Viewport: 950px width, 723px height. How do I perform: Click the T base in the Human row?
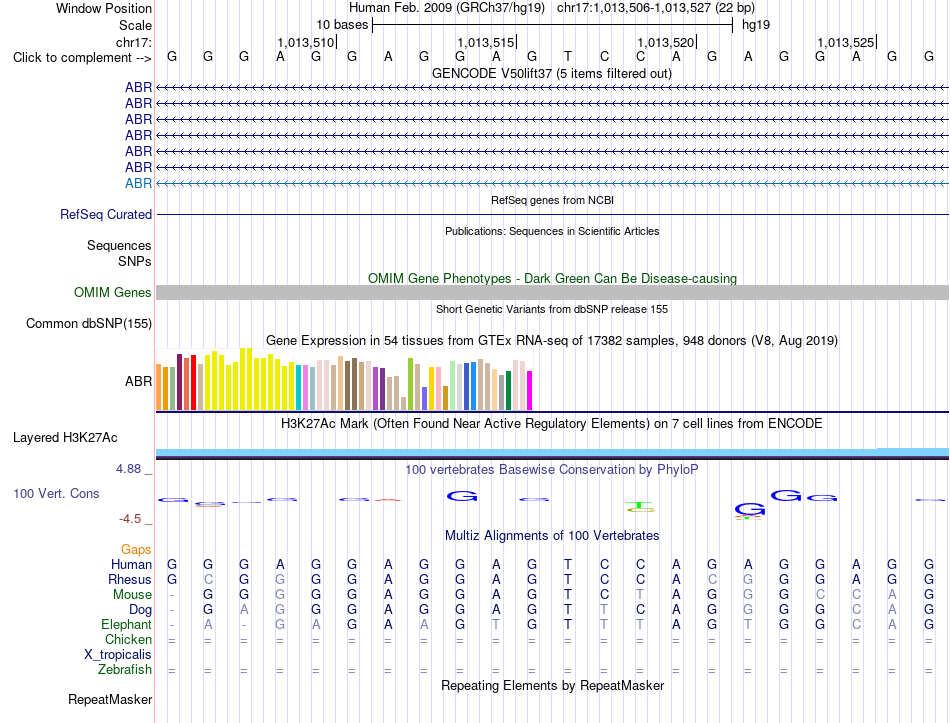(568, 565)
